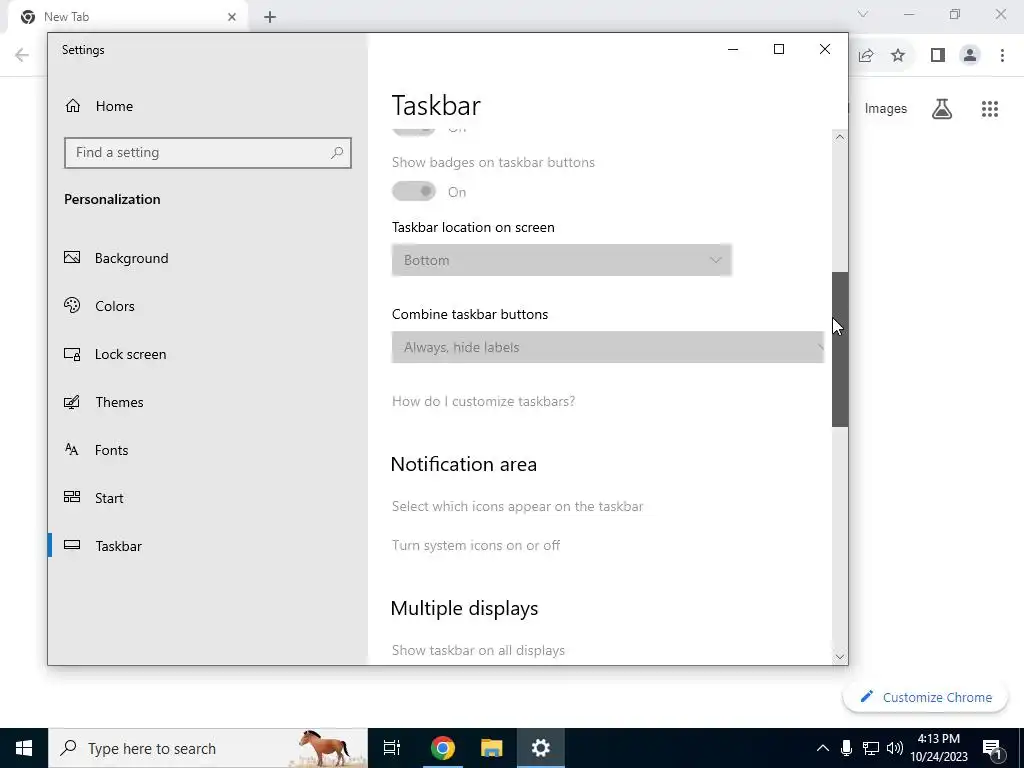Open Task View from taskbar
The image size is (1024, 768).
coord(392,748)
